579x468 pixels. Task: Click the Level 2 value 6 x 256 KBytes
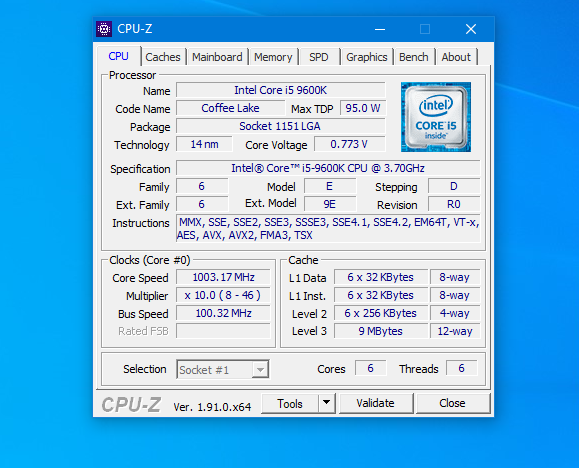pos(381,313)
